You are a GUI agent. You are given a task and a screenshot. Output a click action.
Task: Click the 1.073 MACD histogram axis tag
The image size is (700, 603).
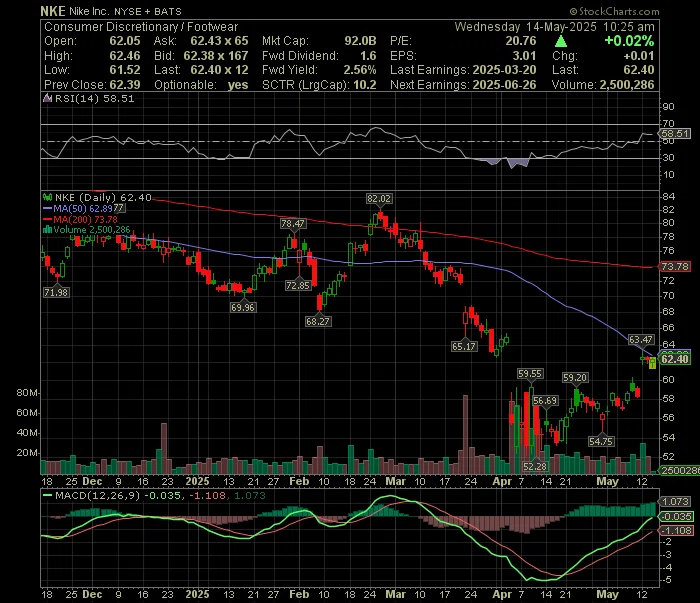pos(675,502)
